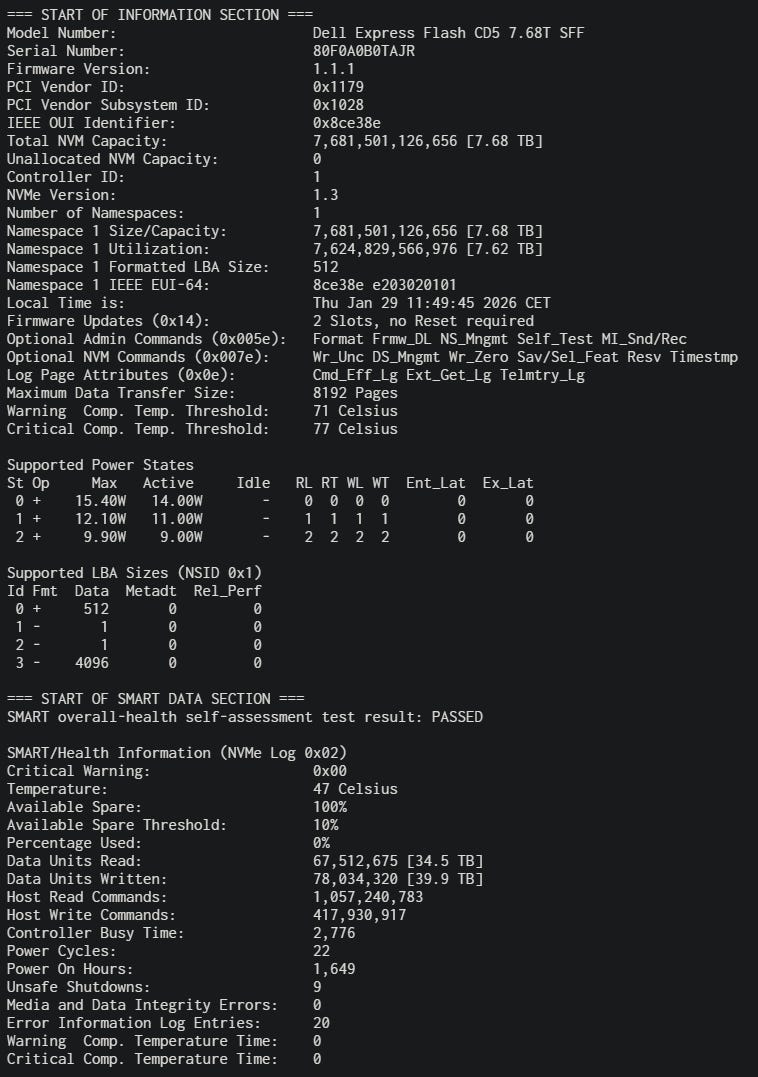This screenshot has width=758, height=1077.
Task: Click the Local Time timestamp value
Action: click(432, 303)
